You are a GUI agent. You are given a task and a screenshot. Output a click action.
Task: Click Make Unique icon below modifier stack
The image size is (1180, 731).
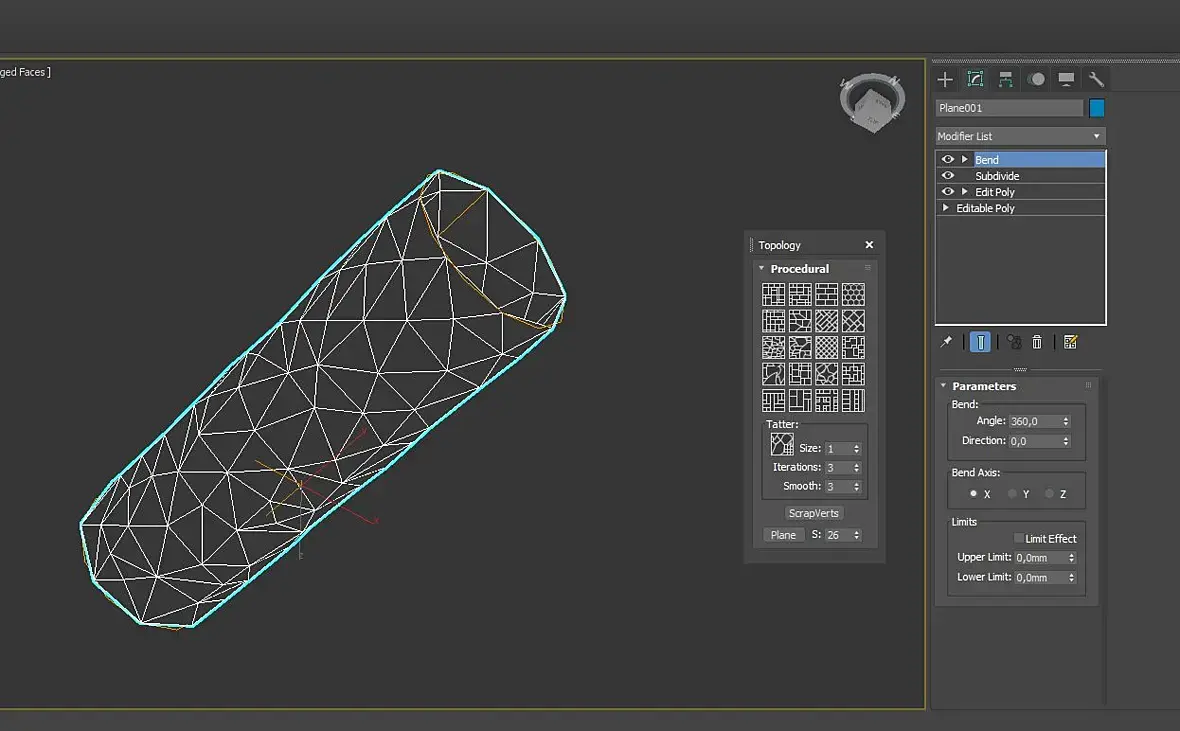pyautogui.click(x=1014, y=342)
